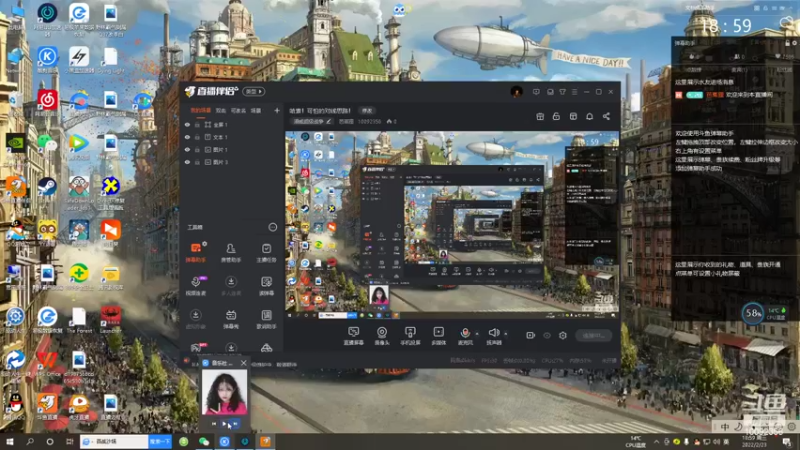Viewport: 800px width, 450px height.
Task: Open the hamburger menu in the title bar
Action: tap(574, 92)
